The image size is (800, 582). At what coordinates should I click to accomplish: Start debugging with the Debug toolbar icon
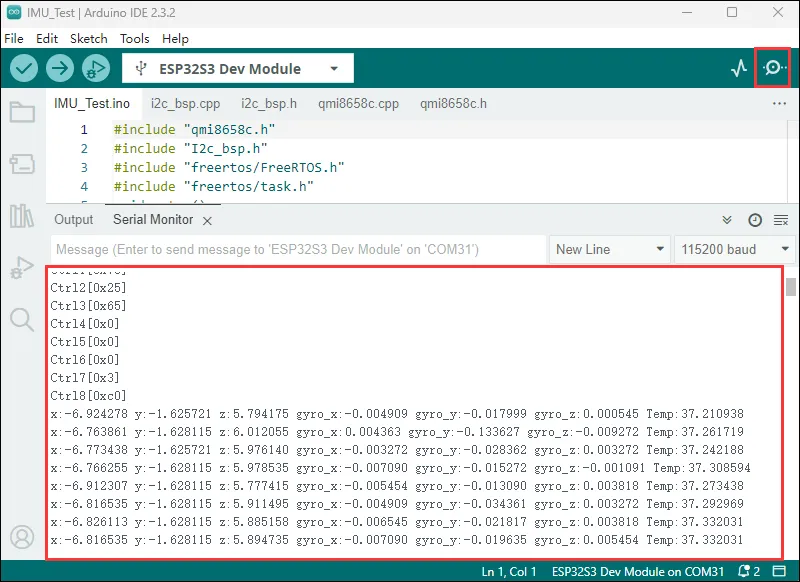click(96, 68)
